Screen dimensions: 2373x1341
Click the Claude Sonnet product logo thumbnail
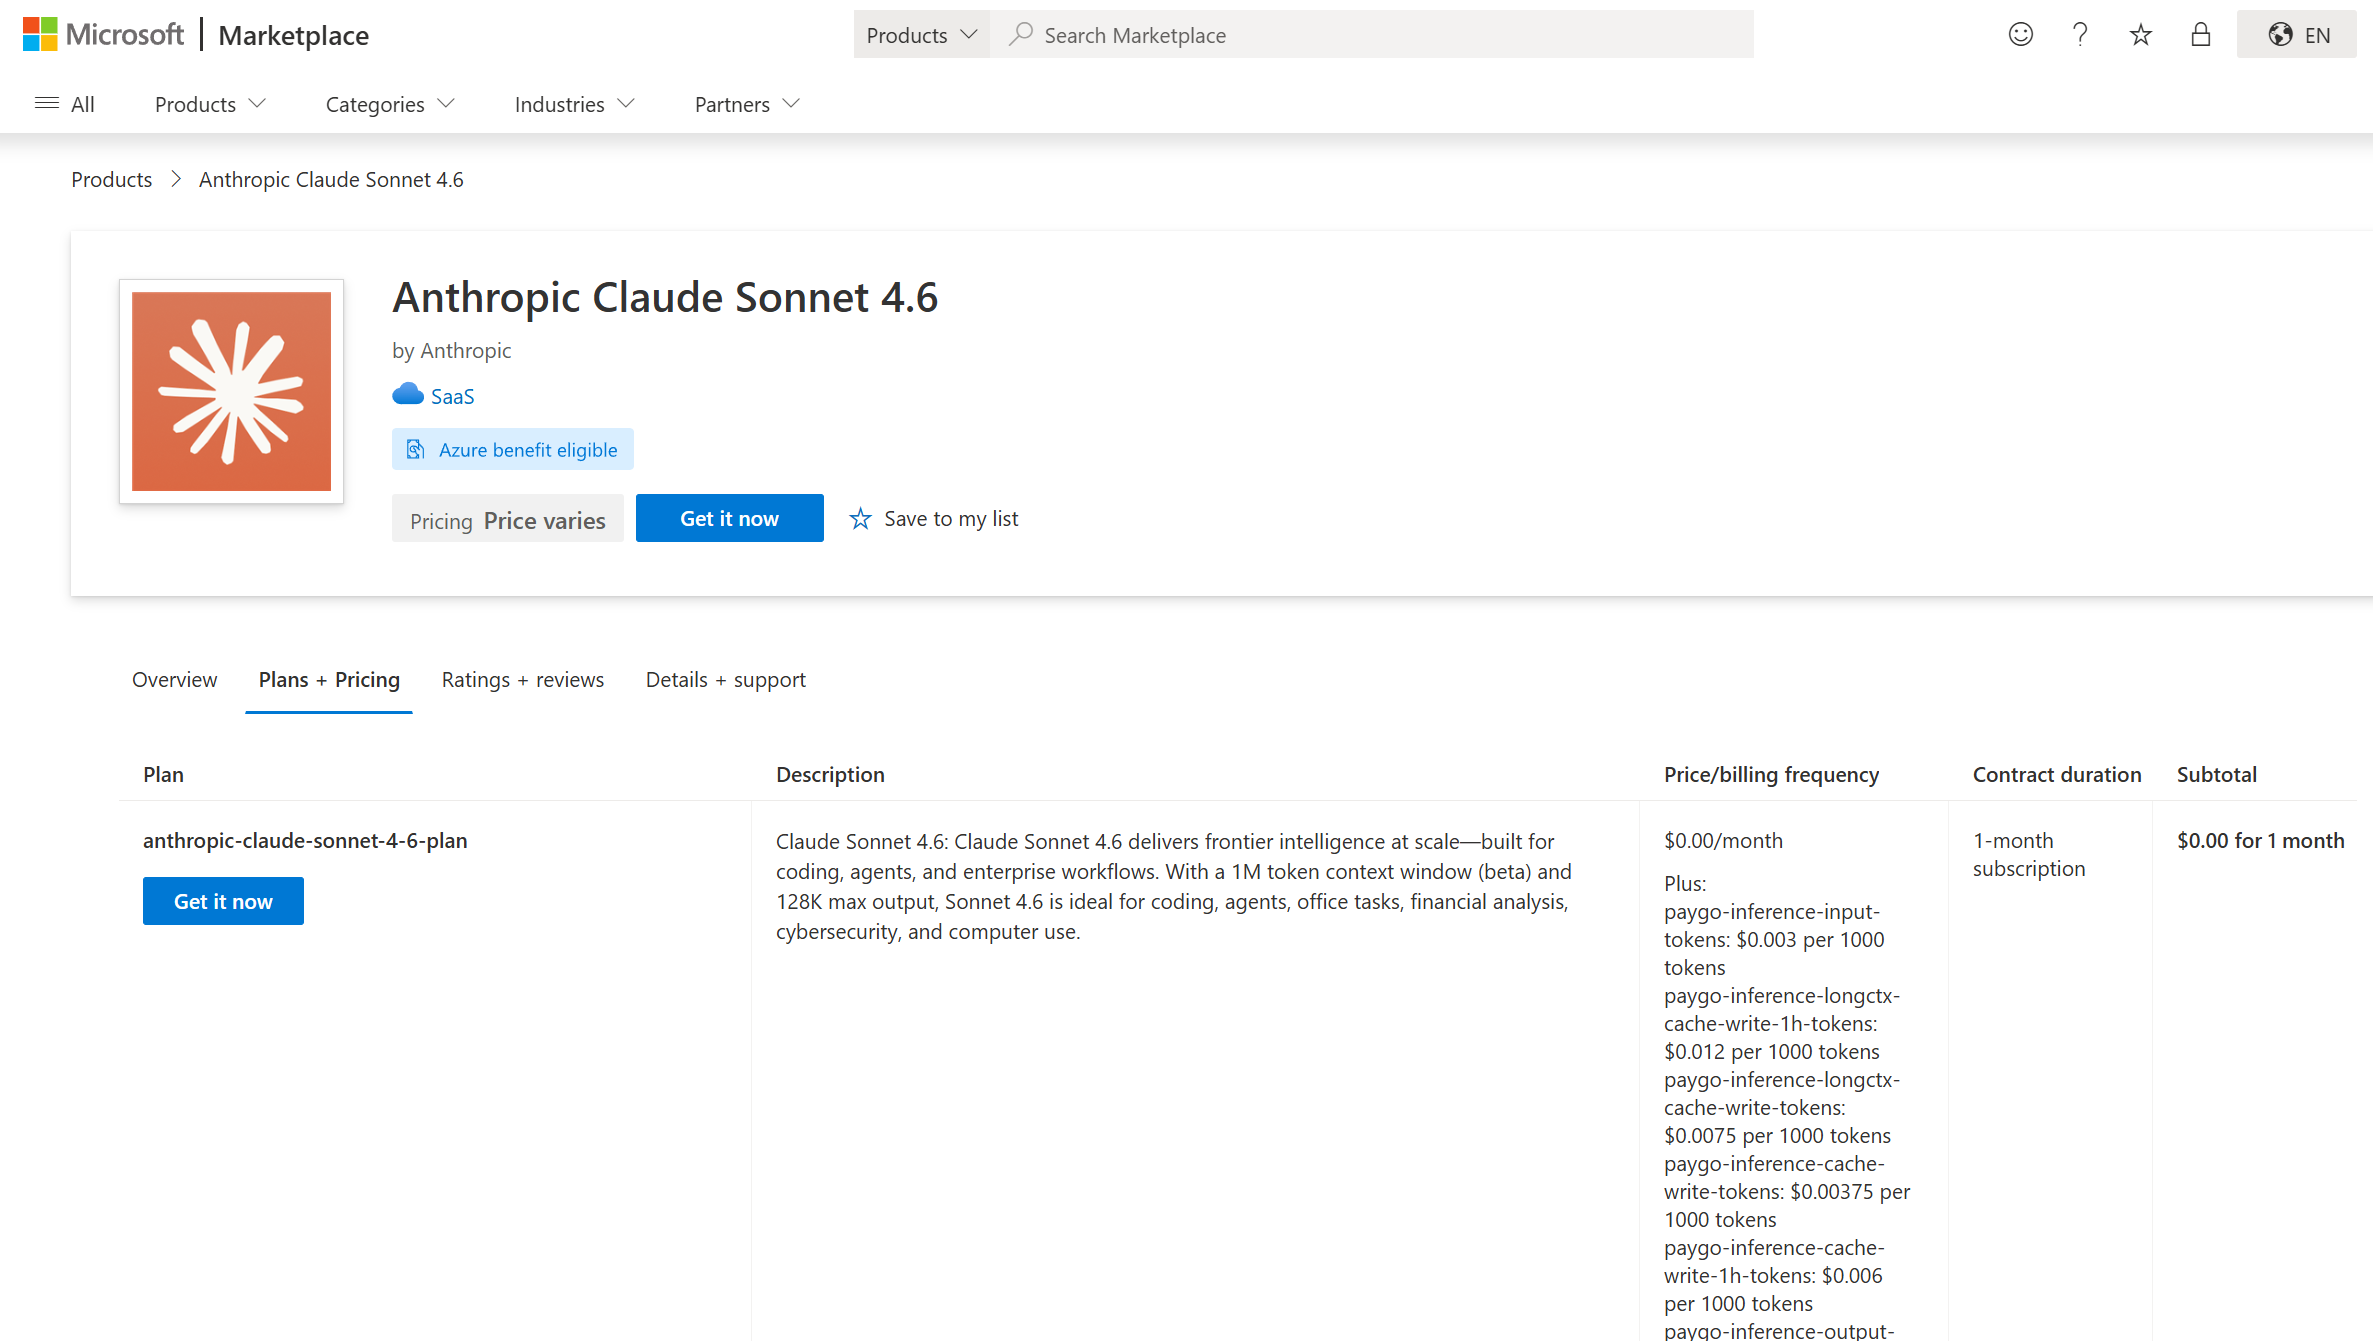231,391
